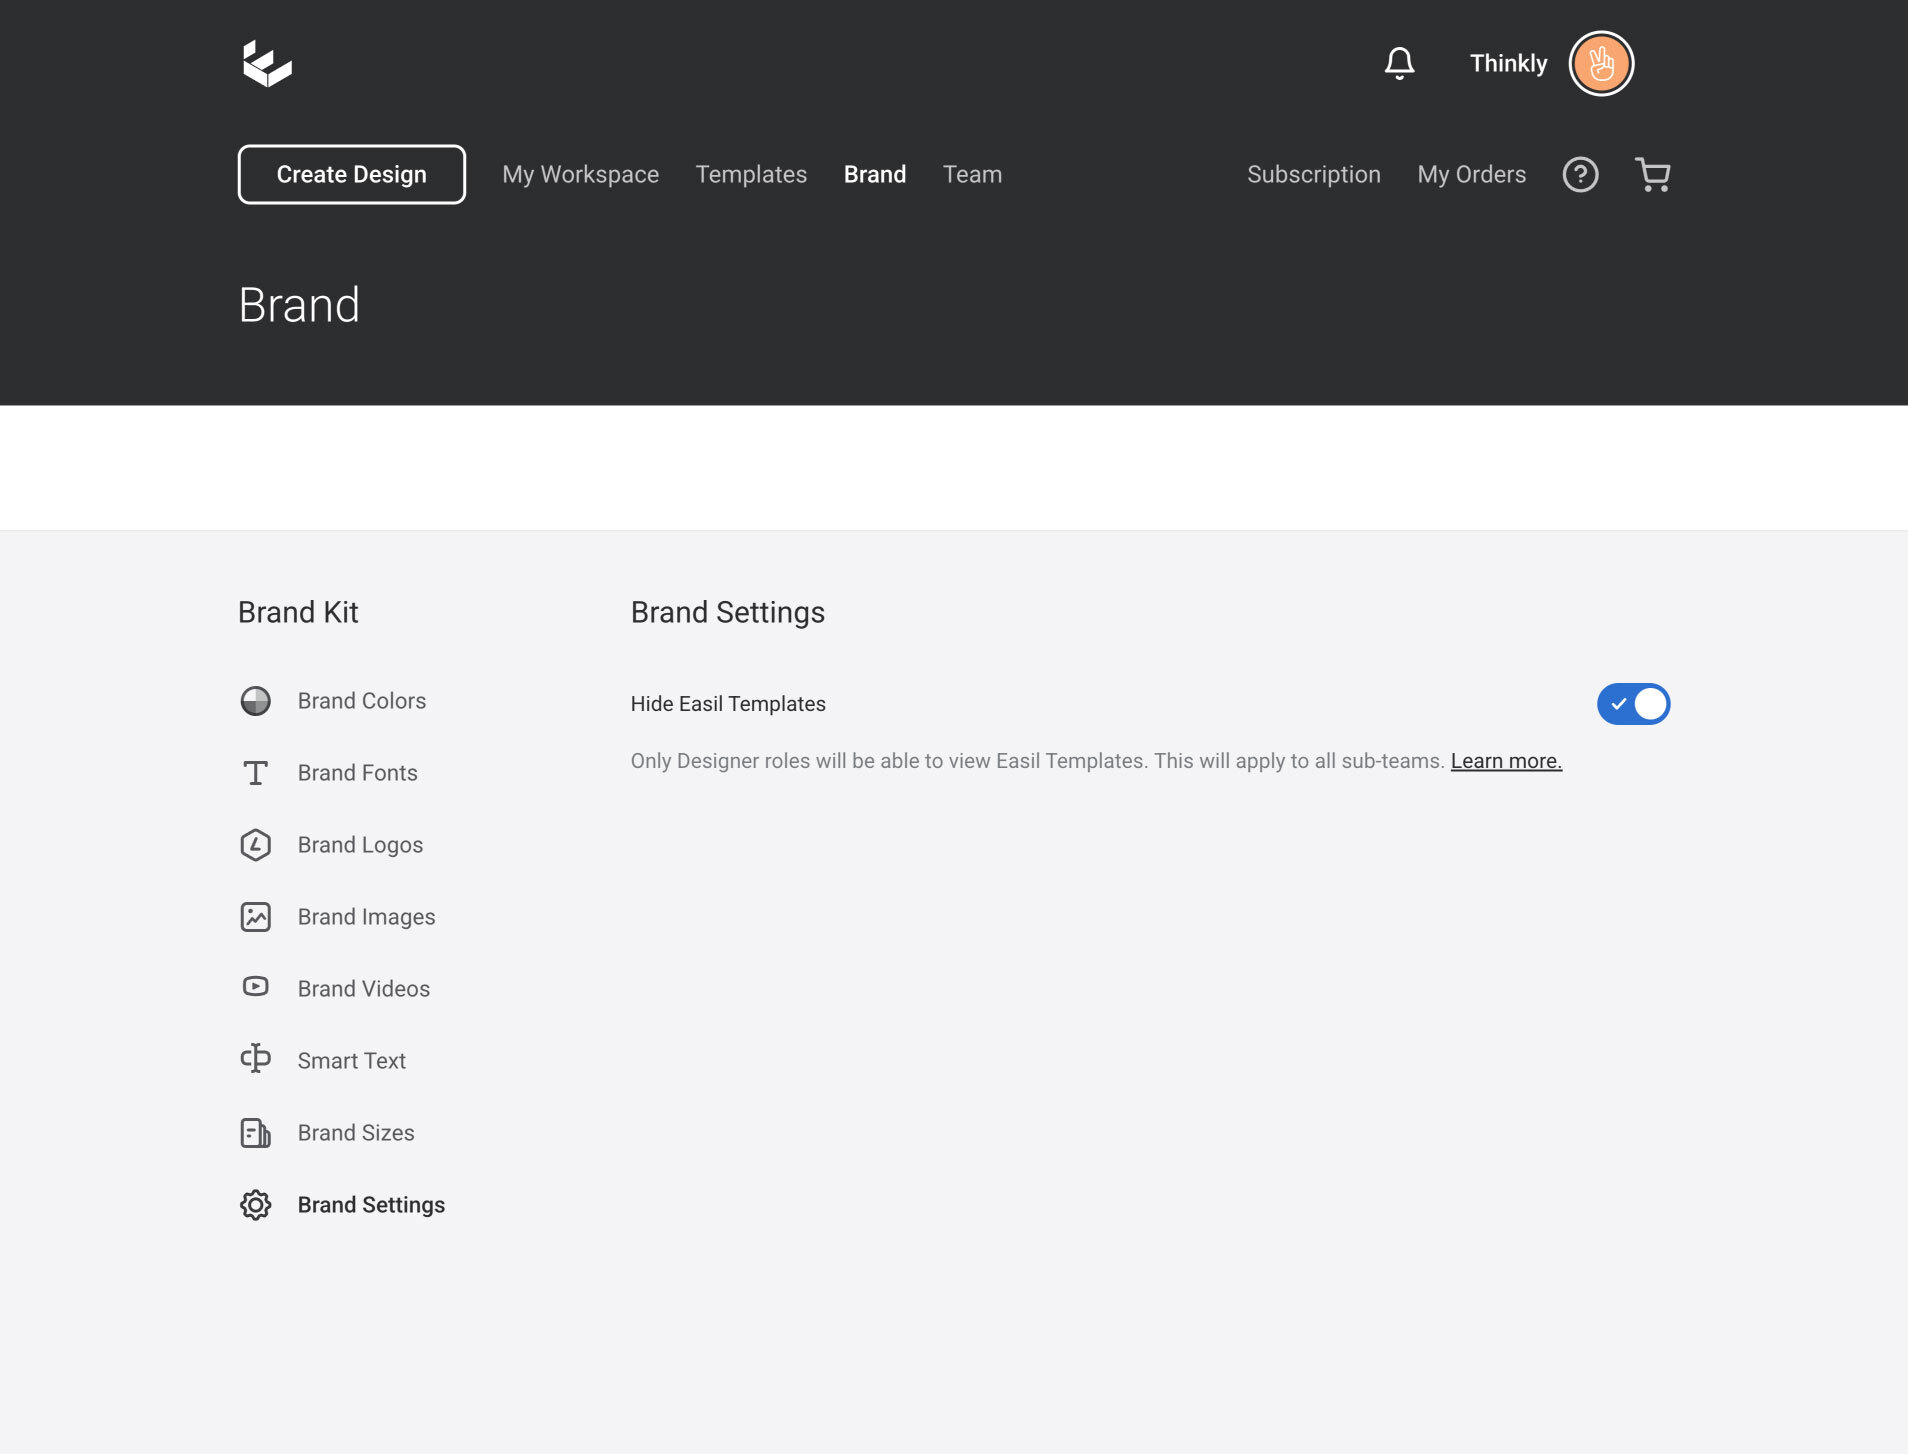Screen dimensions: 1908x1454
Task: Toggle the Hide Easil Templates switch
Action: pyautogui.click(x=1633, y=704)
